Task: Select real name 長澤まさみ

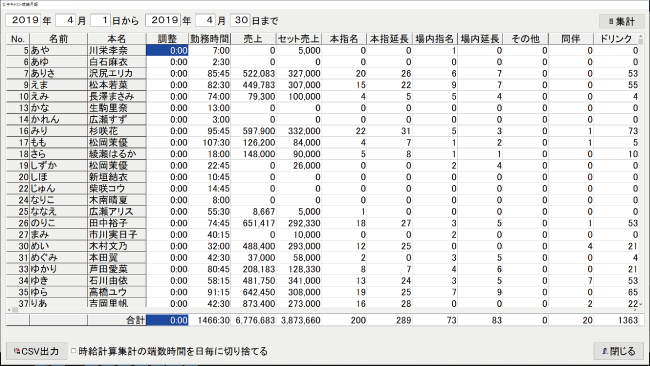Action: point(116,97)
